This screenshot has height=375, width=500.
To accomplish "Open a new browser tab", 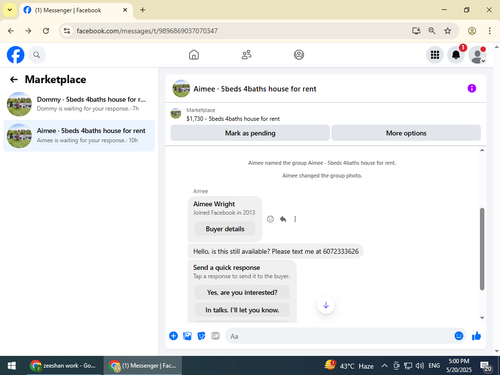I will click(143, 10).
